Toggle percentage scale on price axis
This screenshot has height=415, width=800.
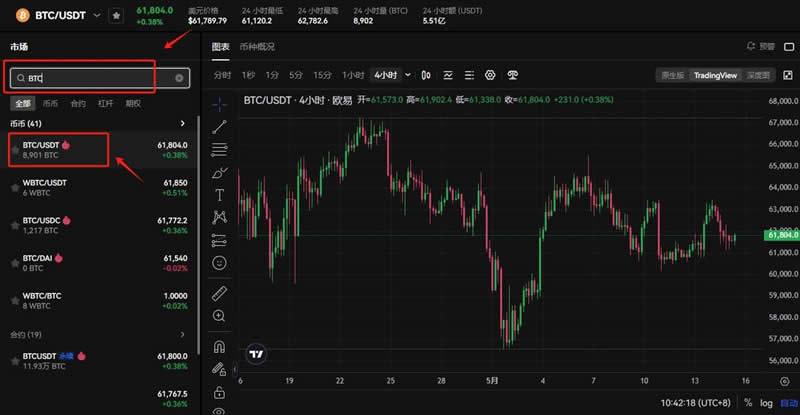point(744,401)
